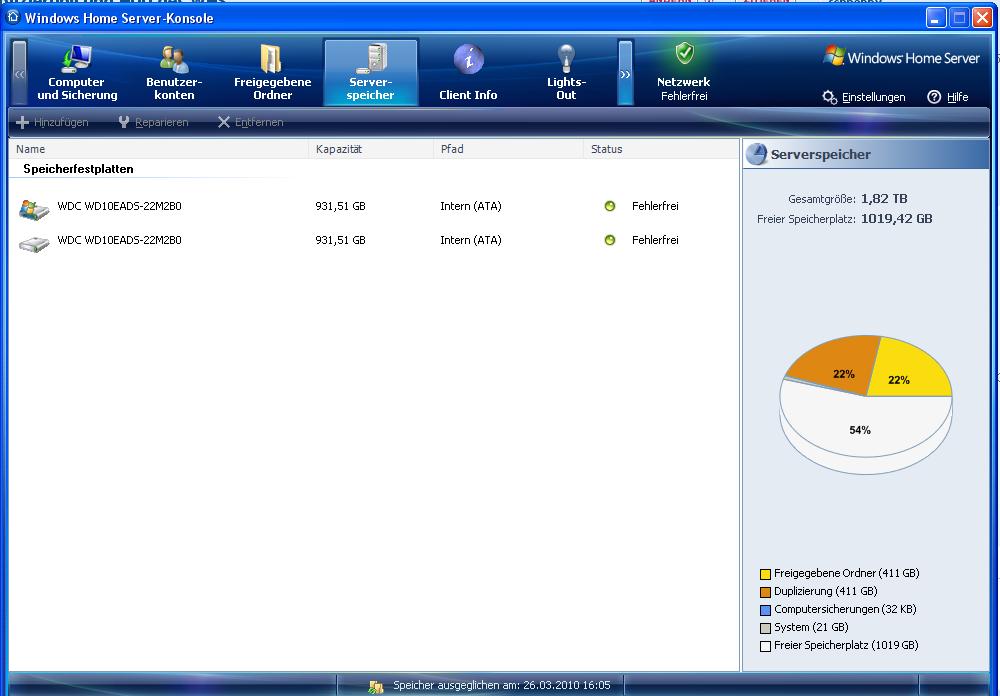The image size is (1000, 696).
Task: Click the orange Duplizierung legend swatch
Action: pyautogui.click(x=765, y=592)
